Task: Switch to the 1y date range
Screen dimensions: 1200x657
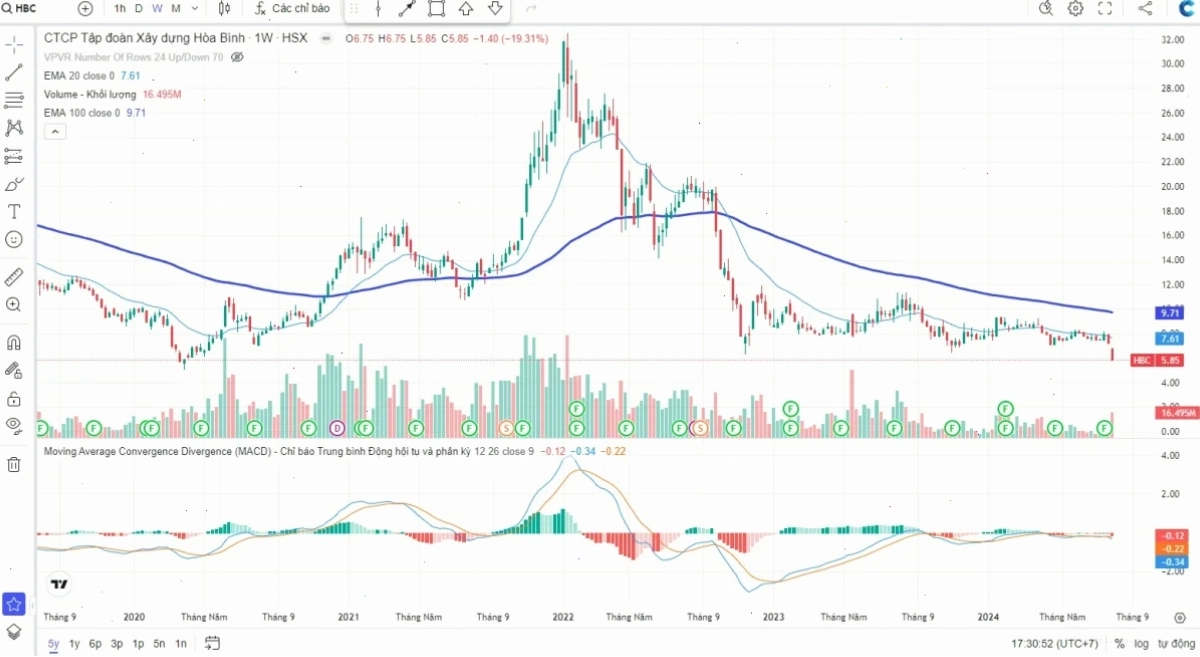Action: pyautogui.click(x=74, y=643)
